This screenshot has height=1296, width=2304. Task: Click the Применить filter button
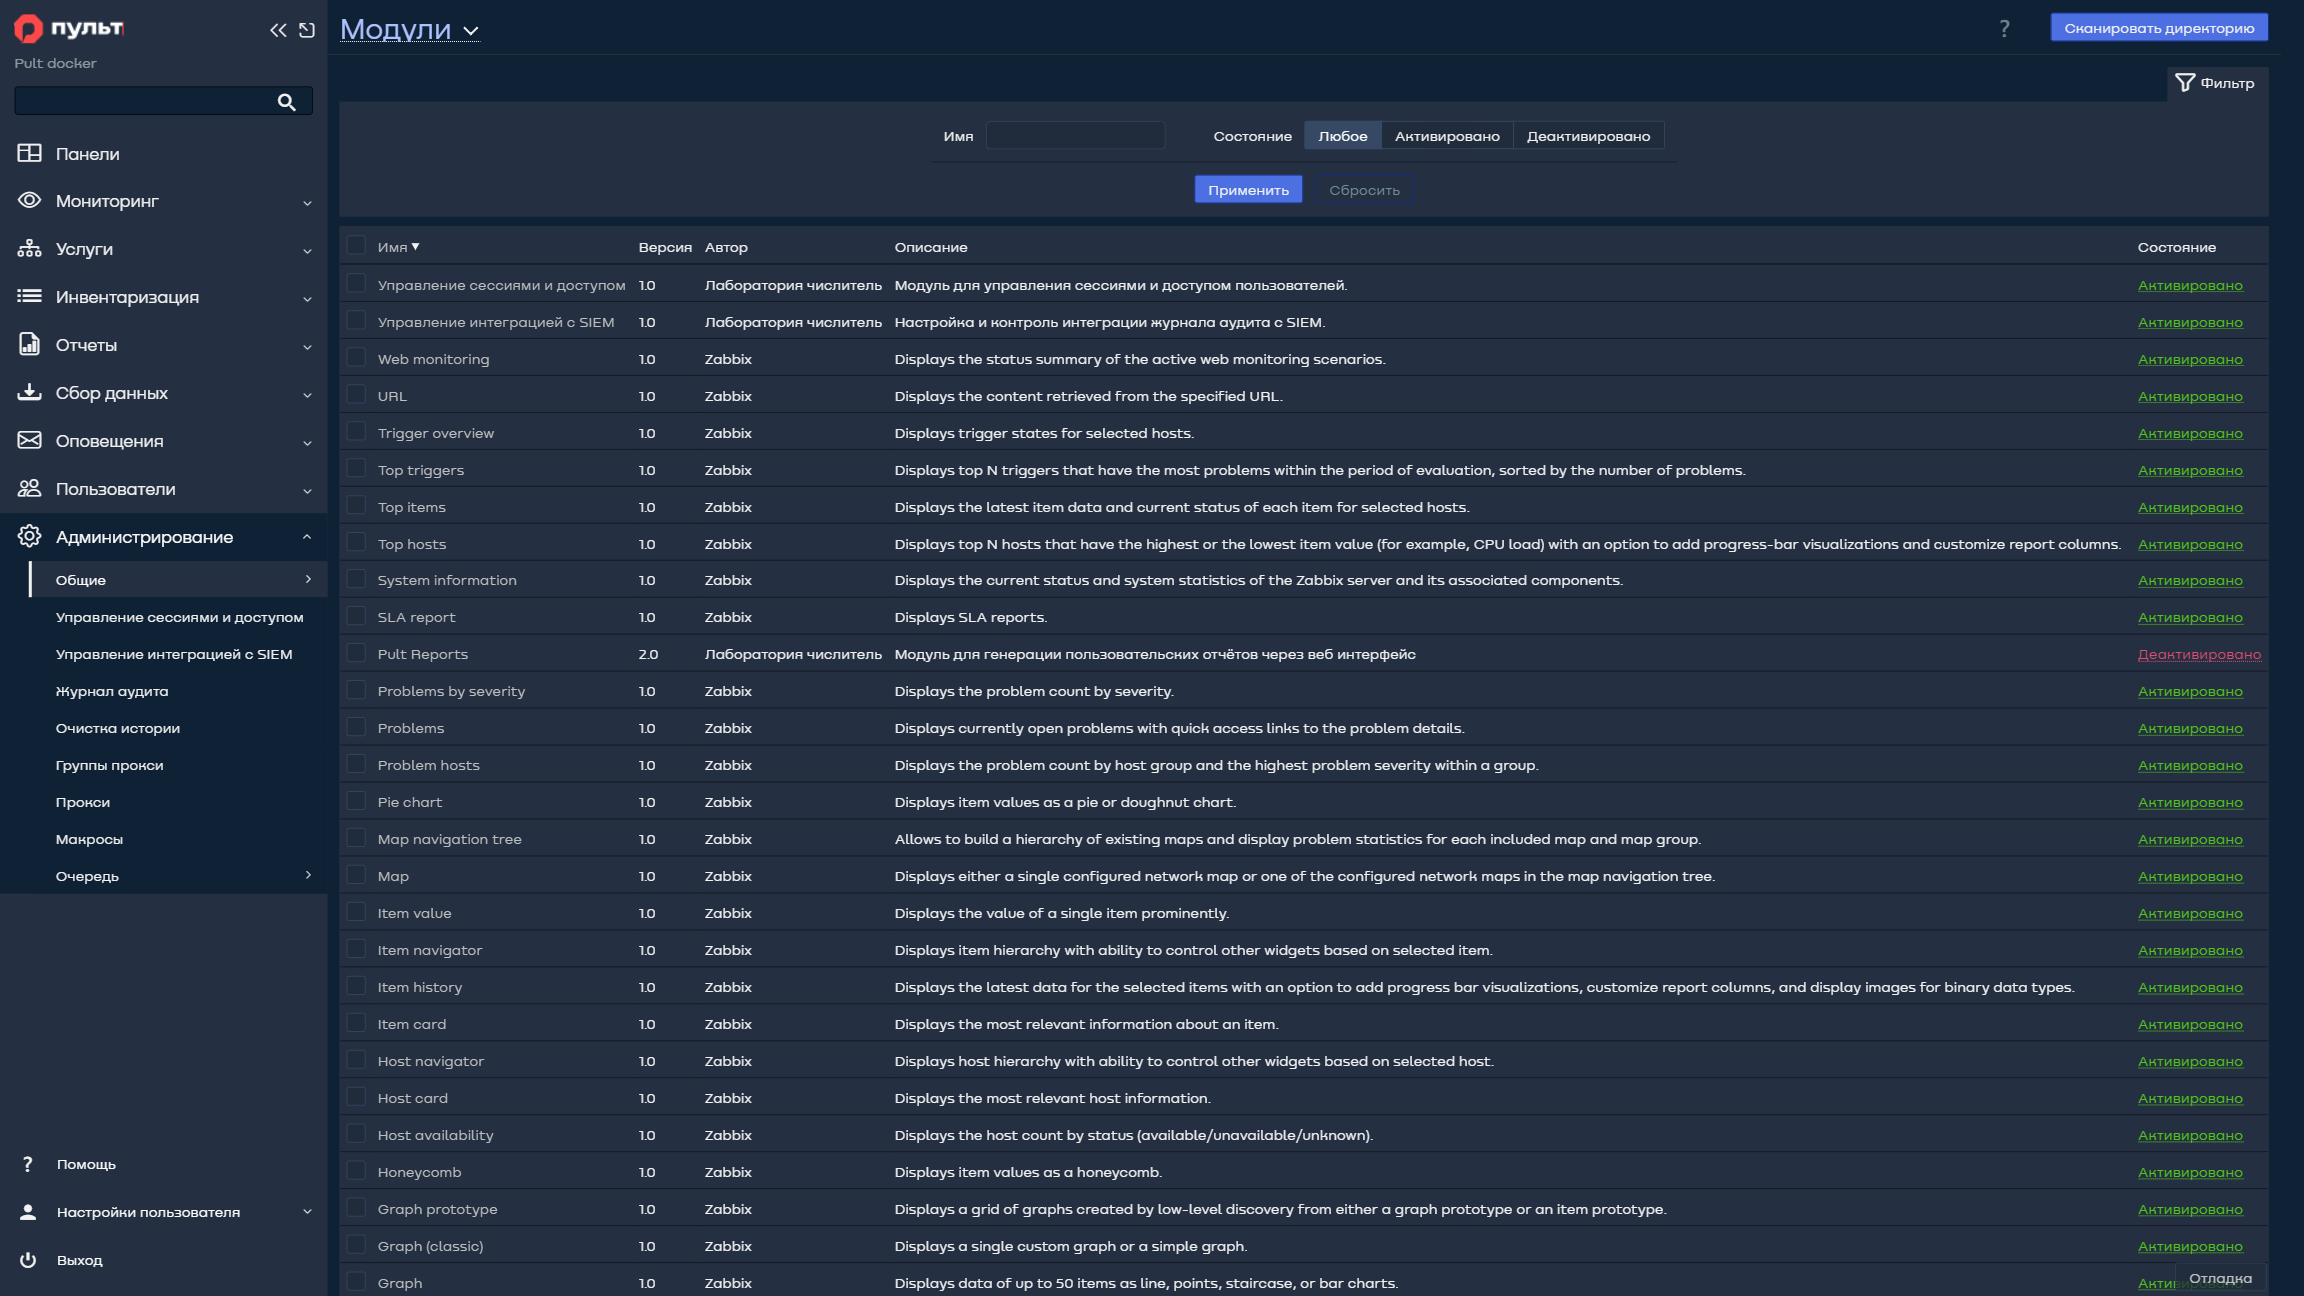coord(1248,190)
